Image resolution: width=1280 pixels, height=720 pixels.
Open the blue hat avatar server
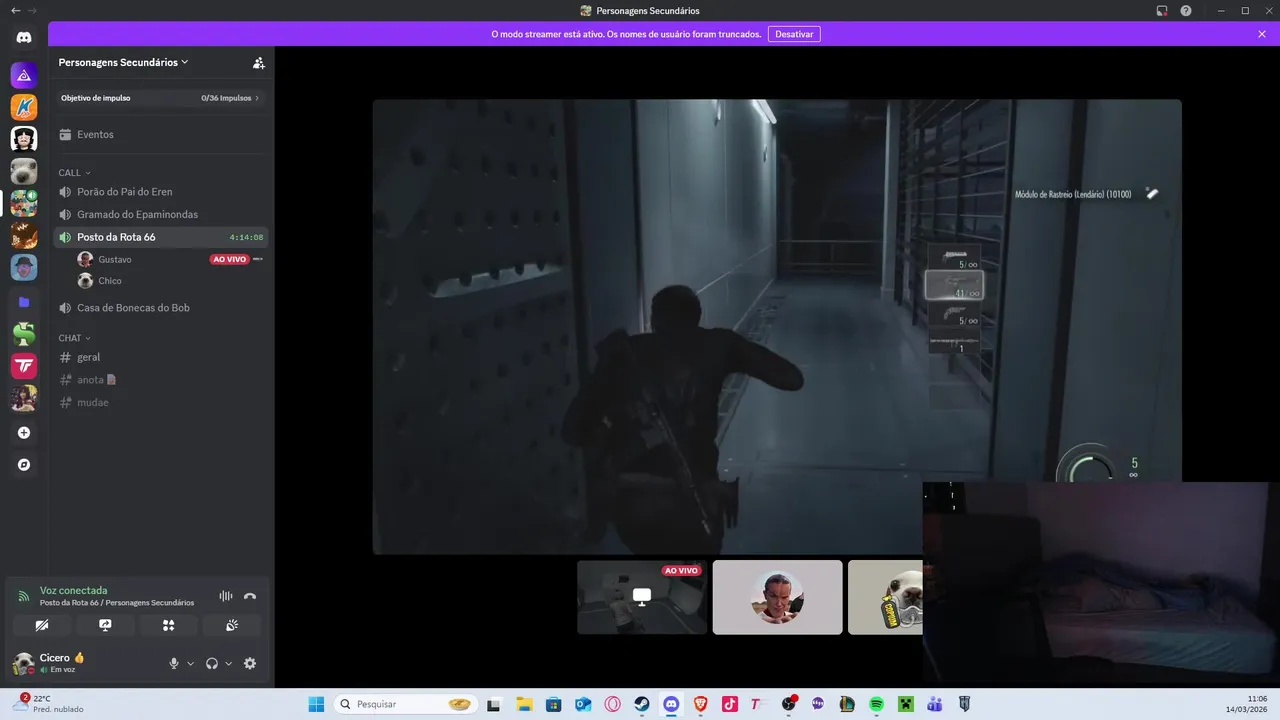(24, 267)
